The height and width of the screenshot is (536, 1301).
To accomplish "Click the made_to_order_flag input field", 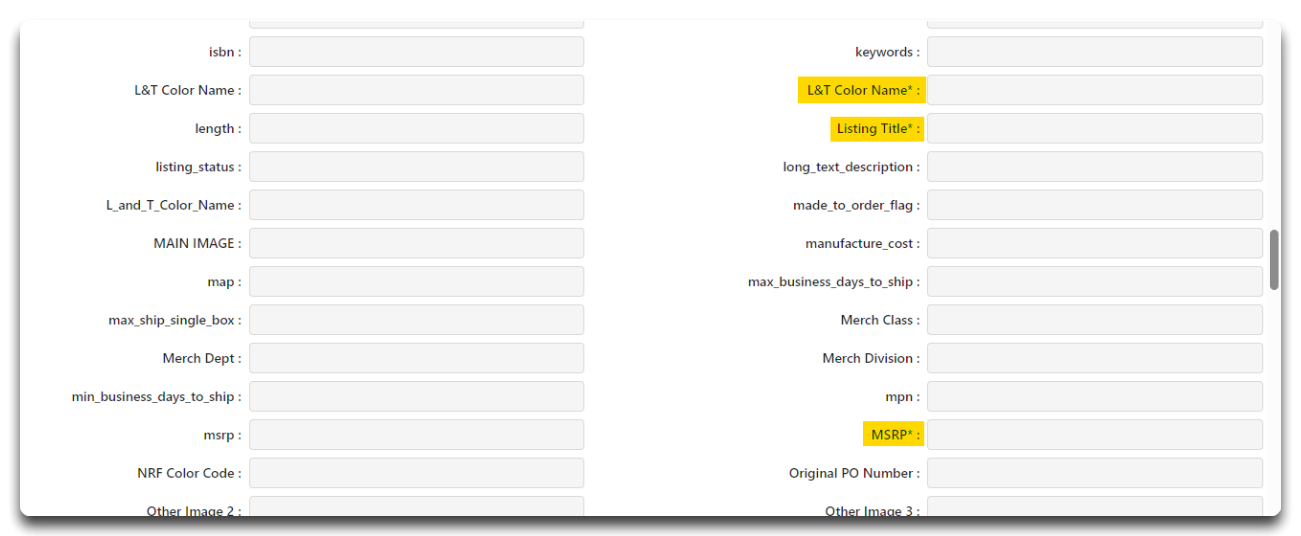I will pyautogui.click(x=1095, y=205).
